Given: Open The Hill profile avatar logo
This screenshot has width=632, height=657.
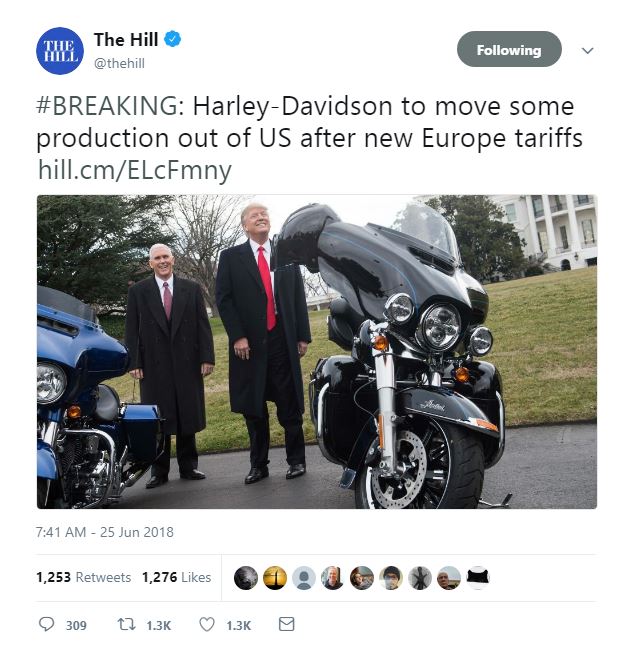Looking at the screenshot, I should (x=60, y=51).
